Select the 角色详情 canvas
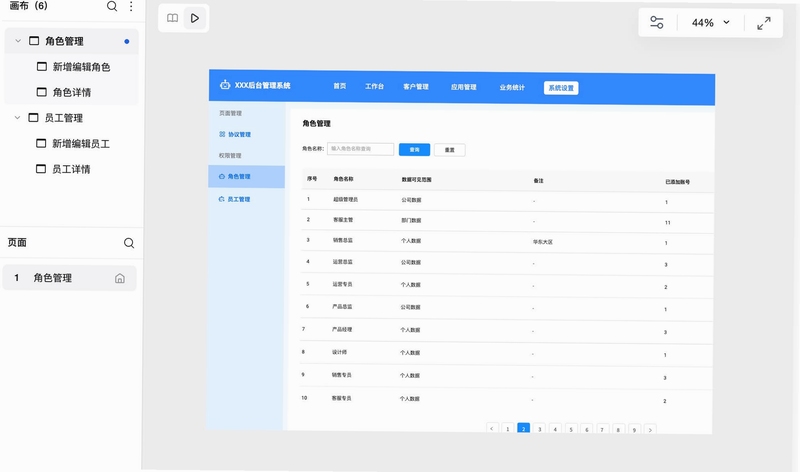Screen dimensions: 800x472 tap(72, 92)
